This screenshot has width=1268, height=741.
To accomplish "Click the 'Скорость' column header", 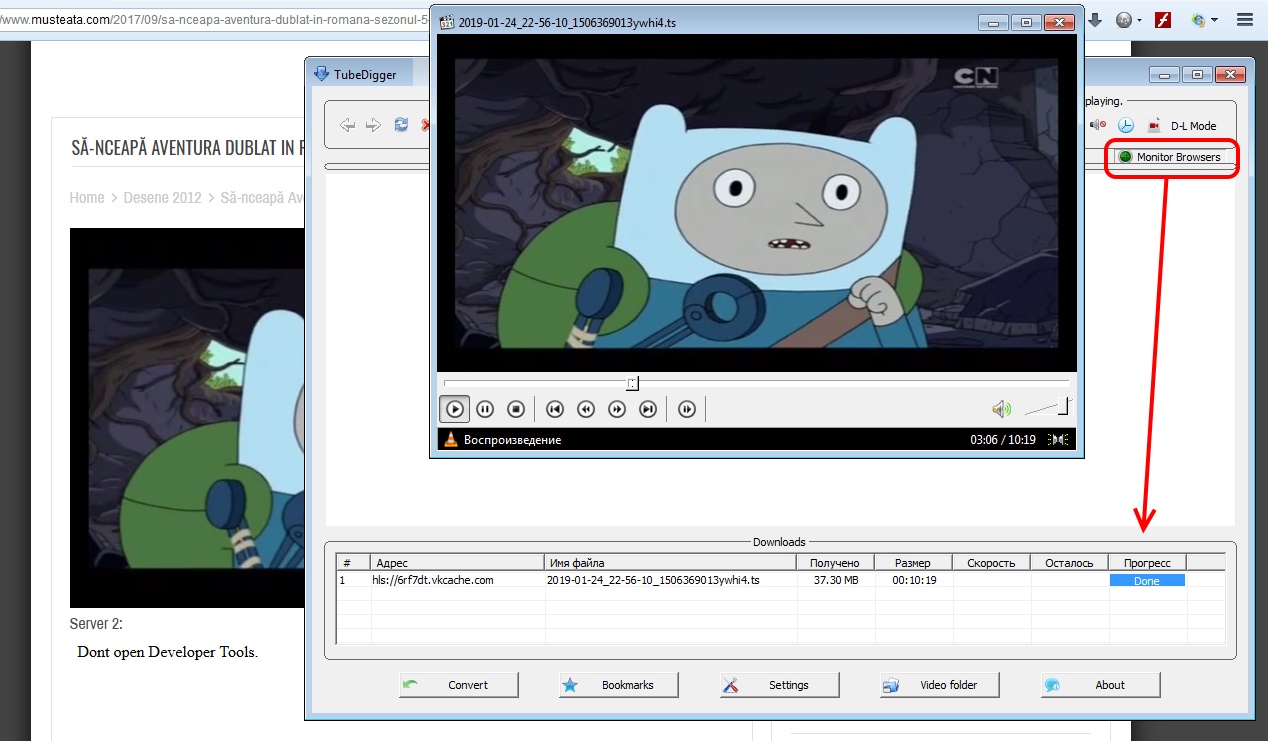I will click(x=991, y=563).
